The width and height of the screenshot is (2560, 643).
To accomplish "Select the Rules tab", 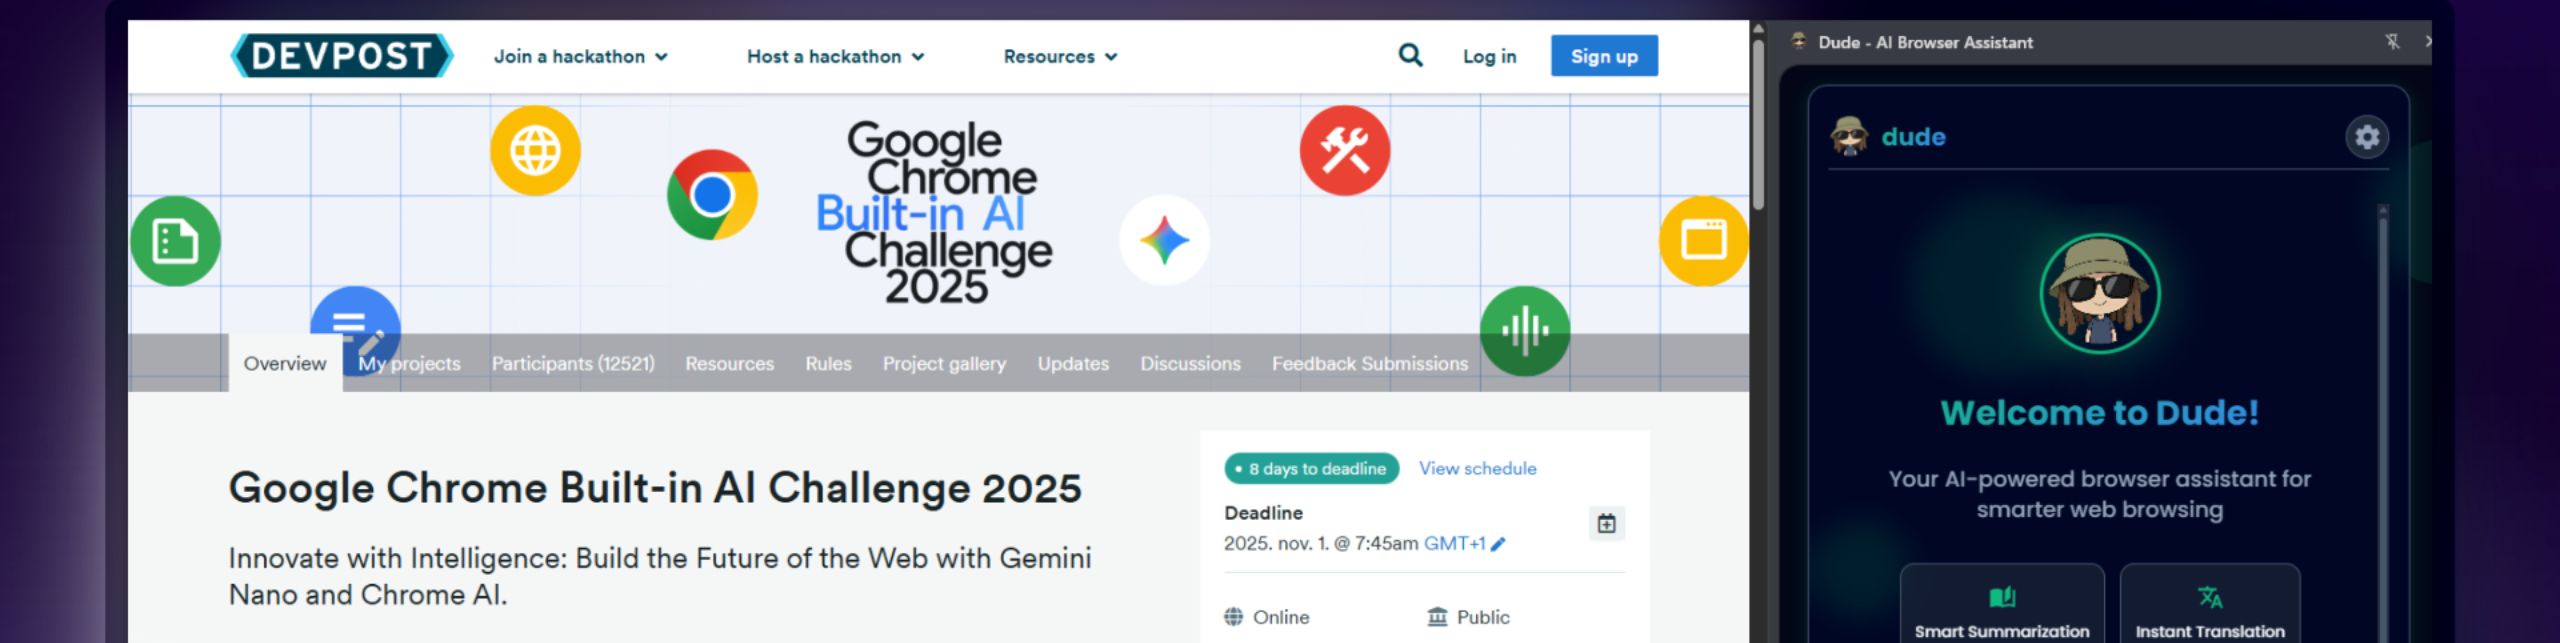I will click(x=828, y=364).
